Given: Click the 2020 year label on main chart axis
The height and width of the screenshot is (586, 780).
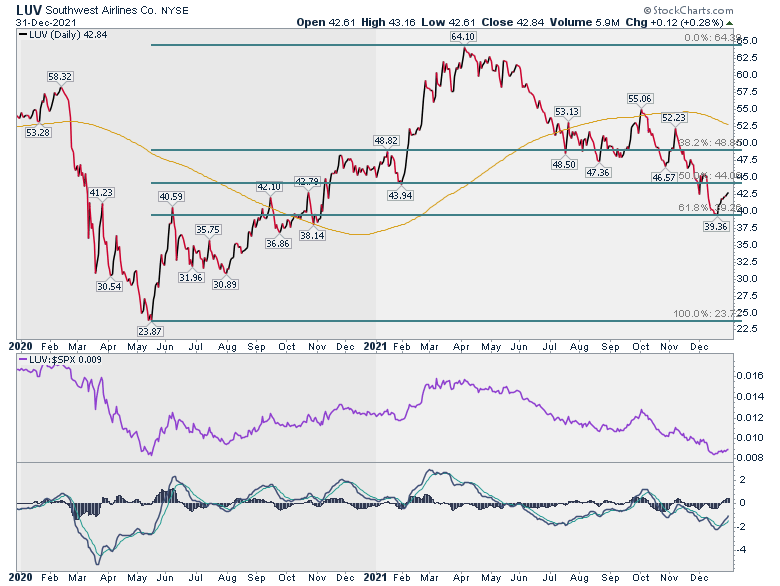Looking at the screenshot, I should pos(20,346).
